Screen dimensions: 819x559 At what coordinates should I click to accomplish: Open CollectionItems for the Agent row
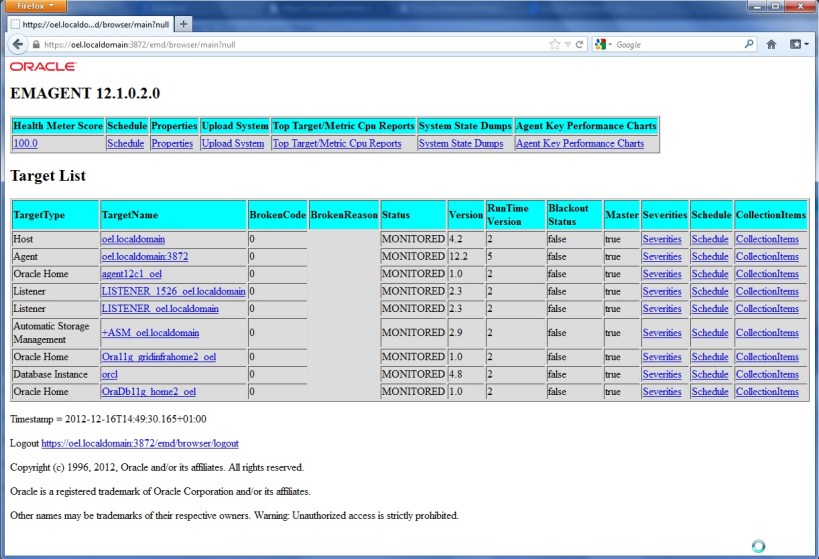[x=767, y=257]
